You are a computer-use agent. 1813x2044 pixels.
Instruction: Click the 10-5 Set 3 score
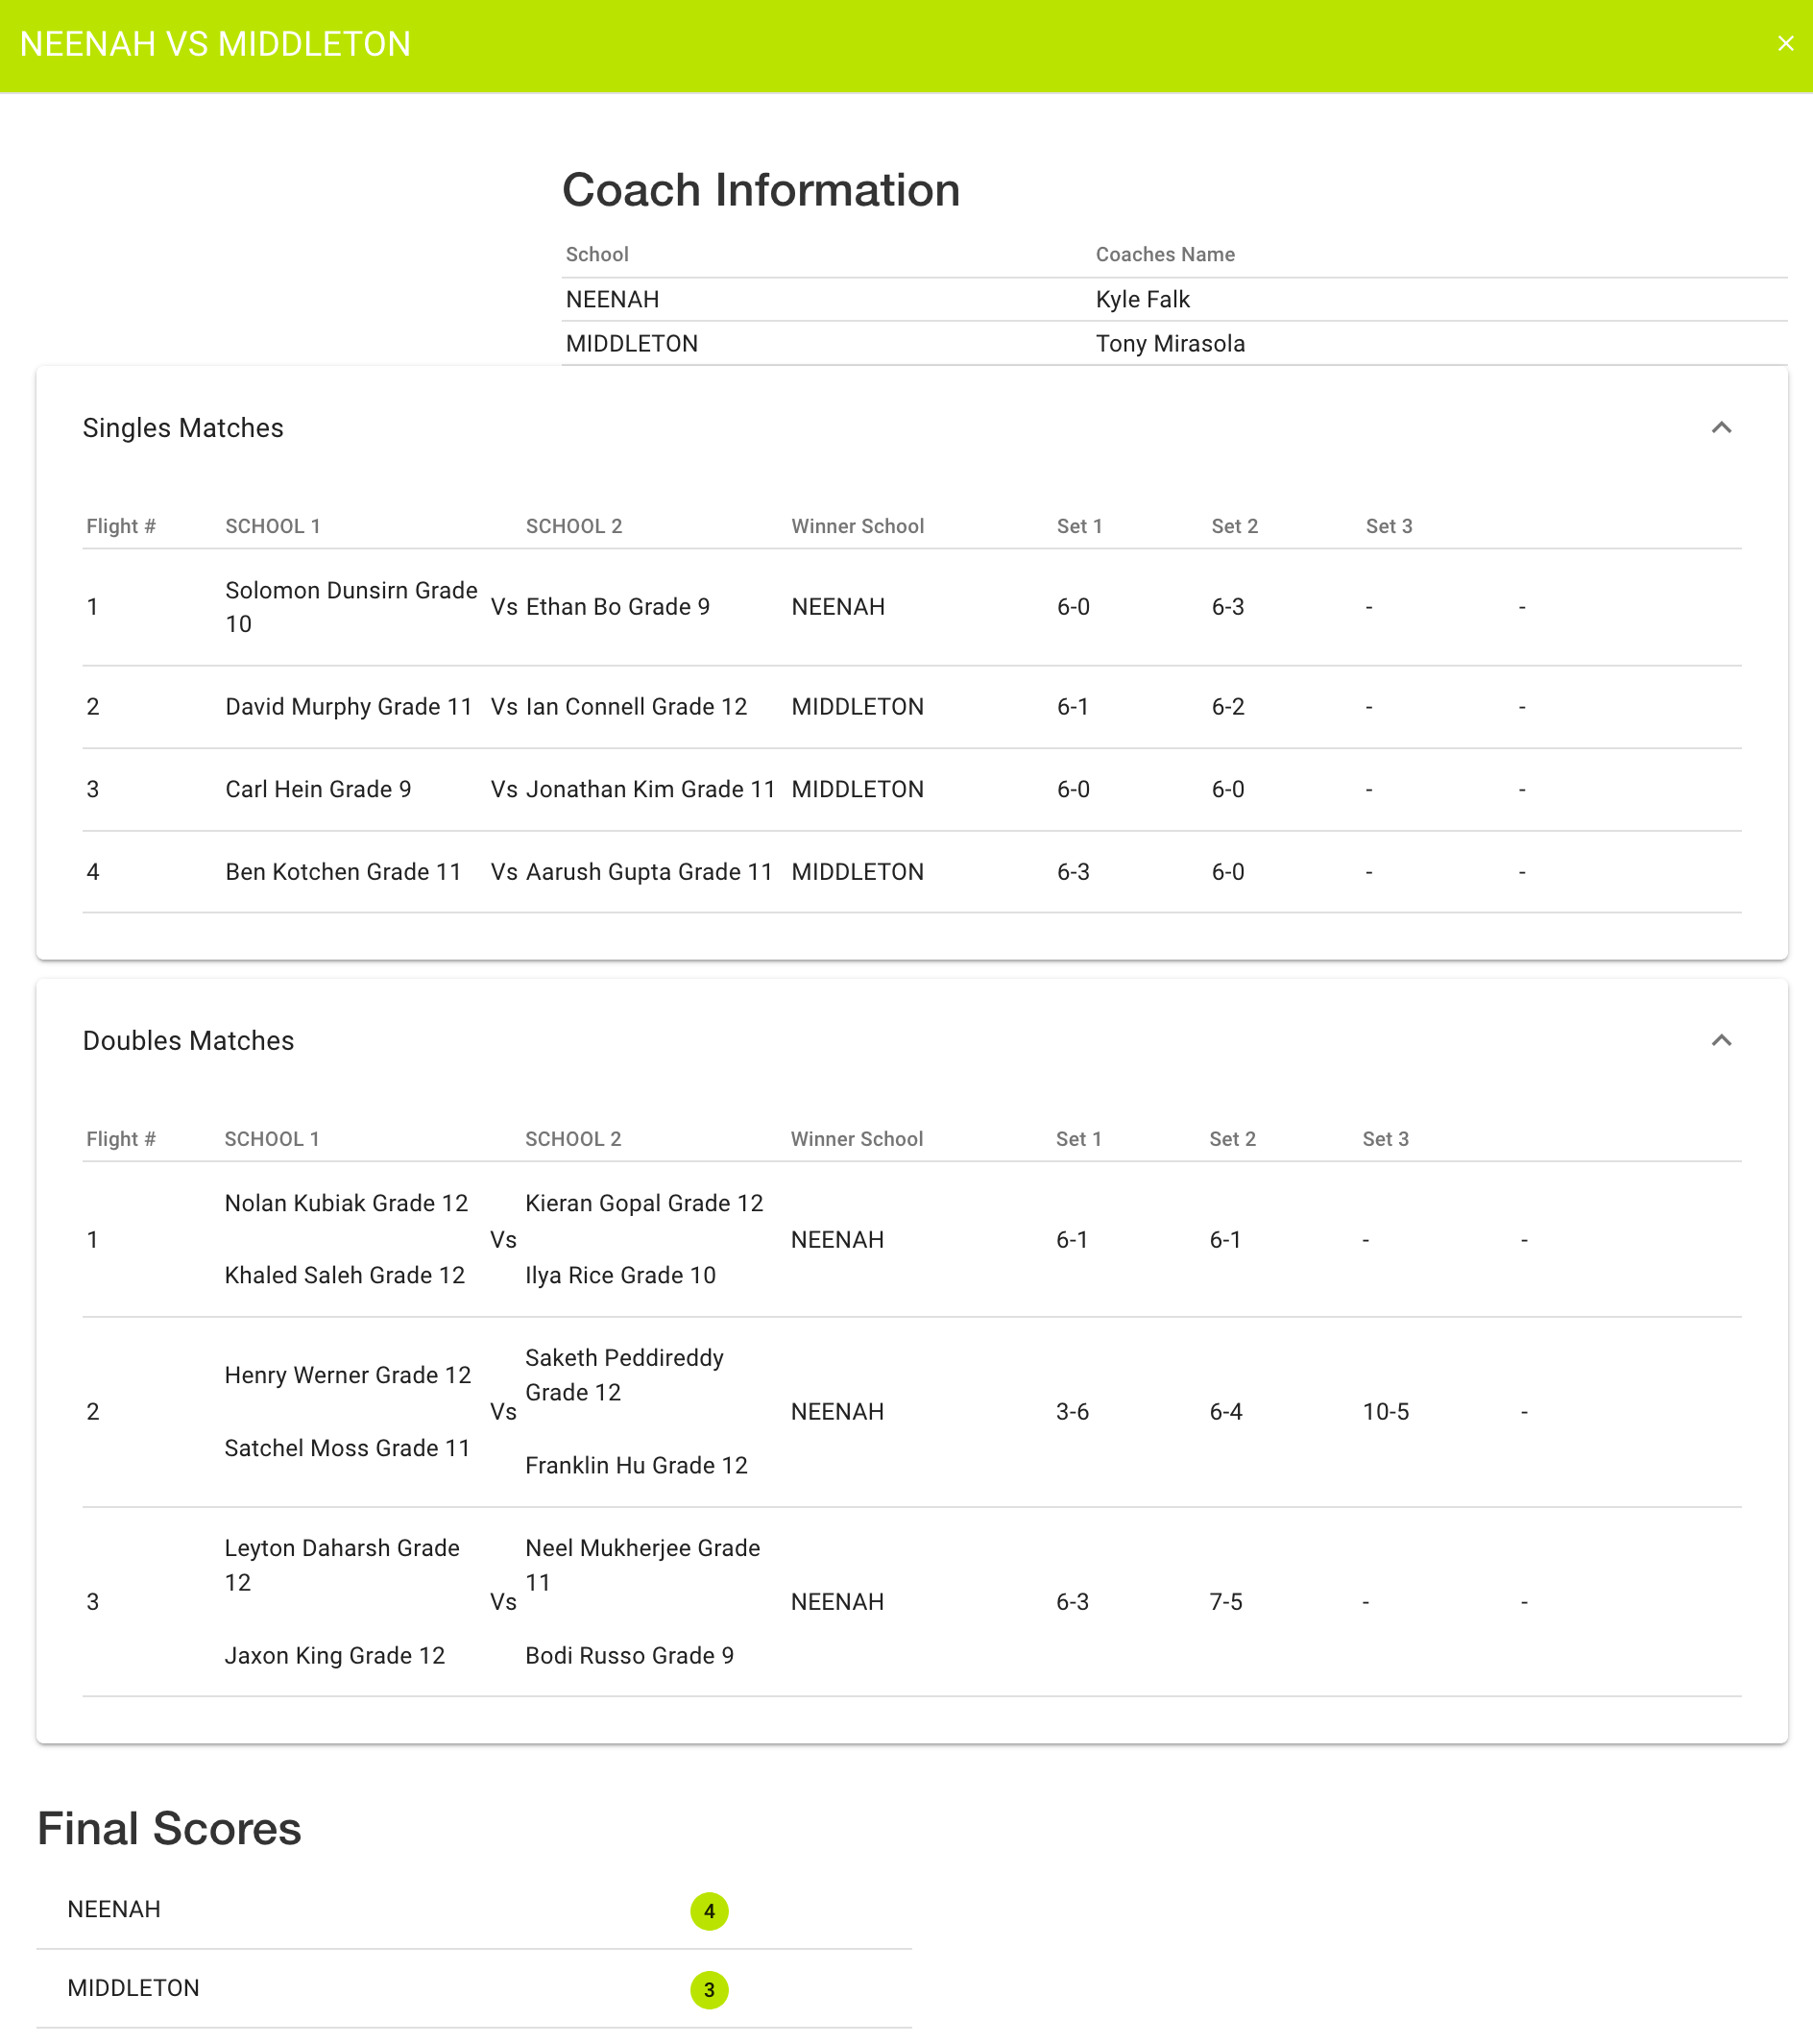point(1385,1412)
